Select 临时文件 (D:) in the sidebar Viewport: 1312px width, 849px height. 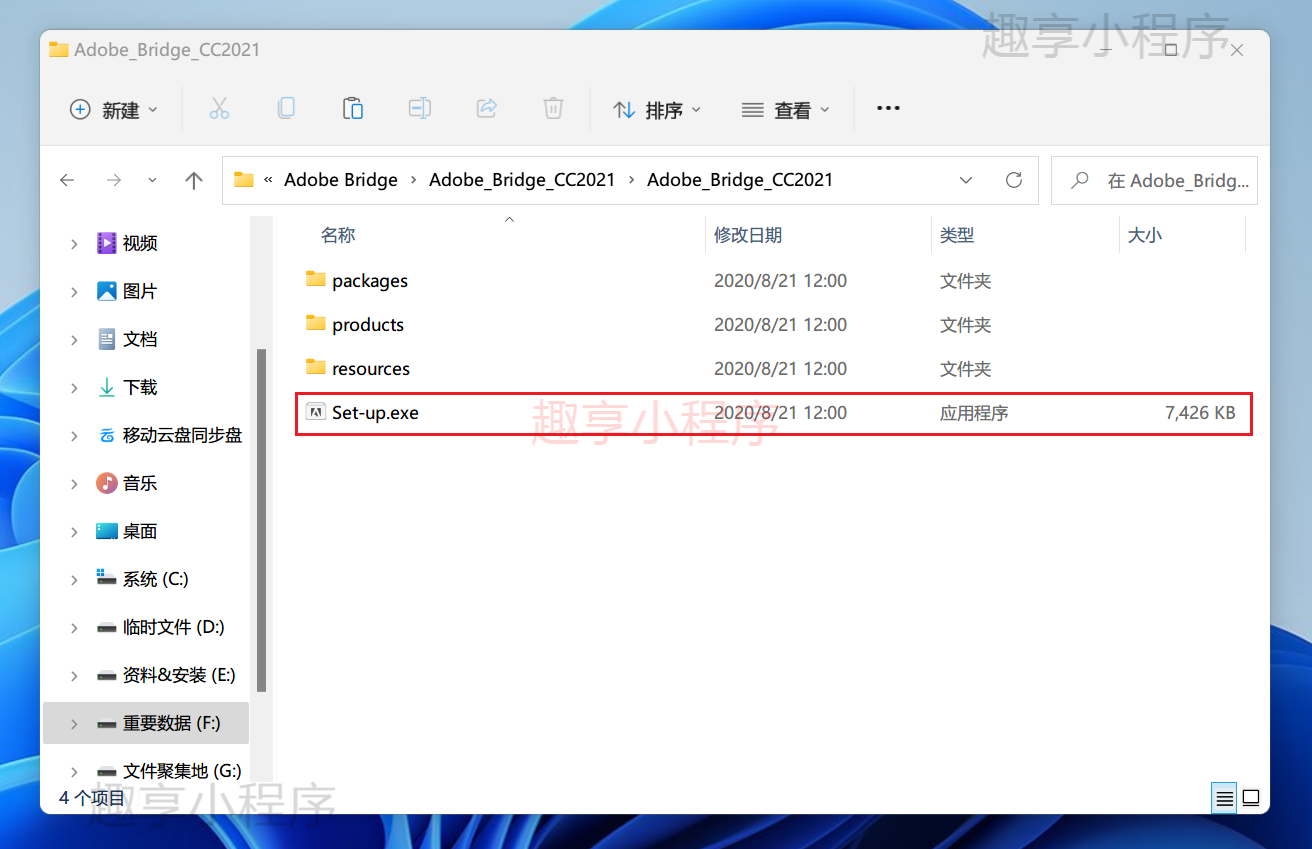[x=173, y=627]
